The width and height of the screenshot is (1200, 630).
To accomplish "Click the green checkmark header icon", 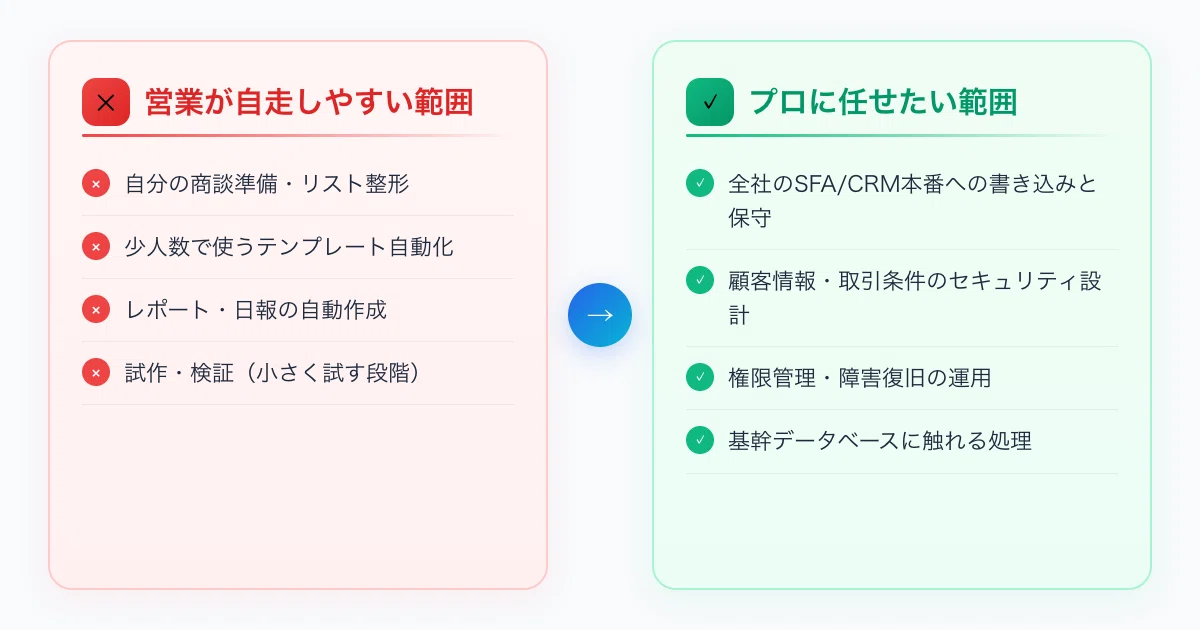I will (x=710, y=102).
